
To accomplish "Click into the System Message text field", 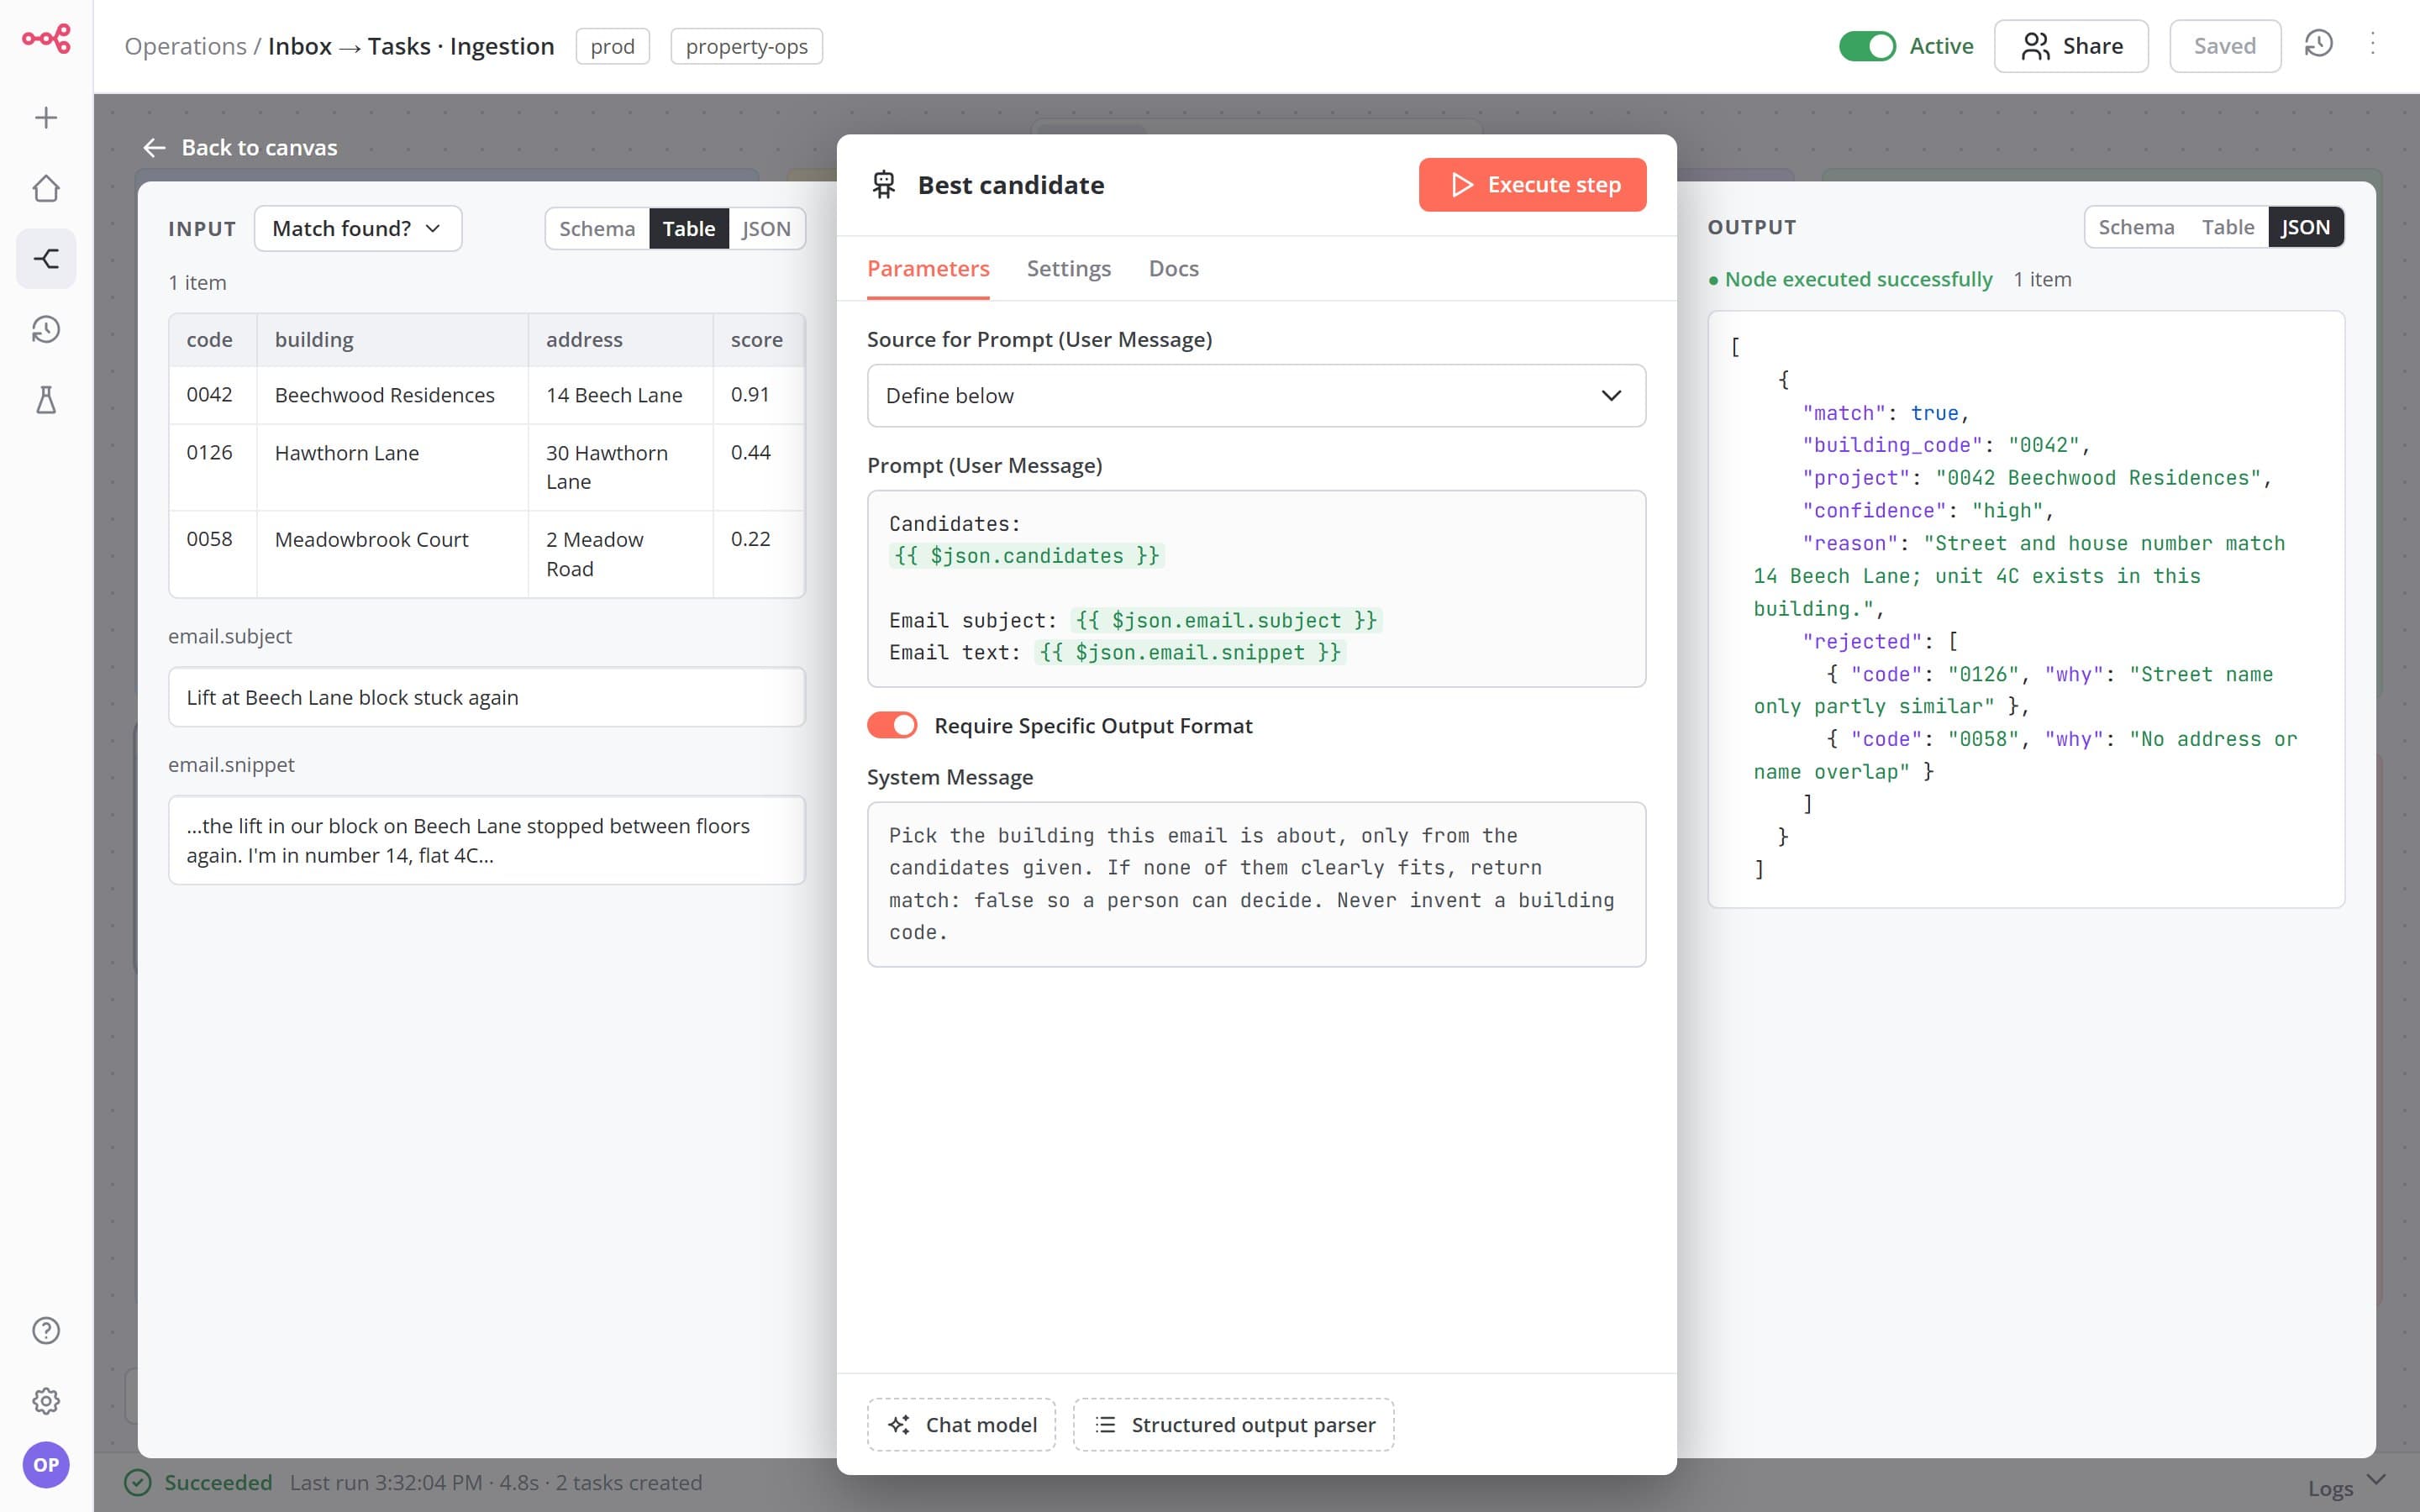I will (x=1256, y=884).
